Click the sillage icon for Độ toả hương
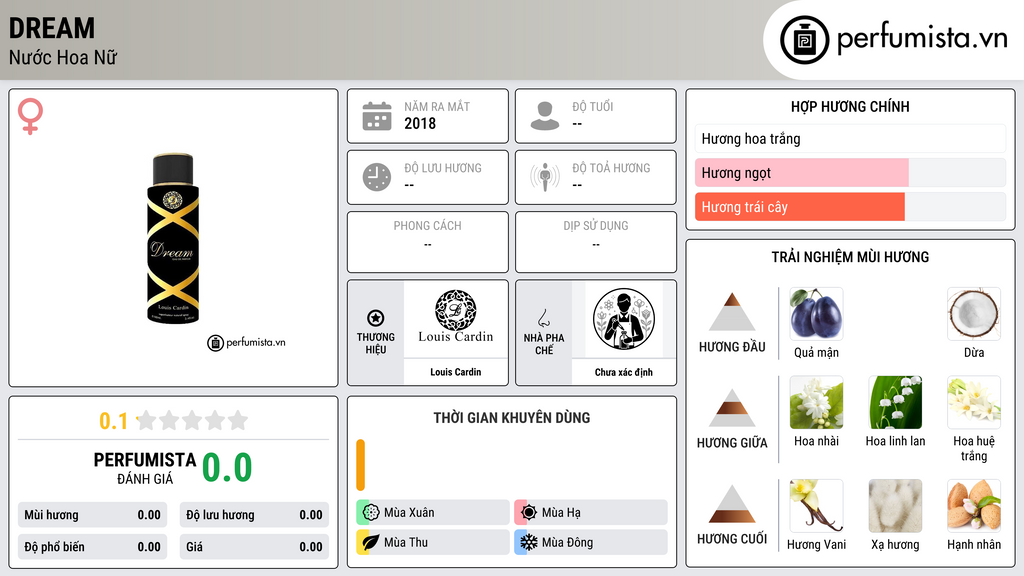This screenshot has height=576, width=1024. tap(545, 177)
